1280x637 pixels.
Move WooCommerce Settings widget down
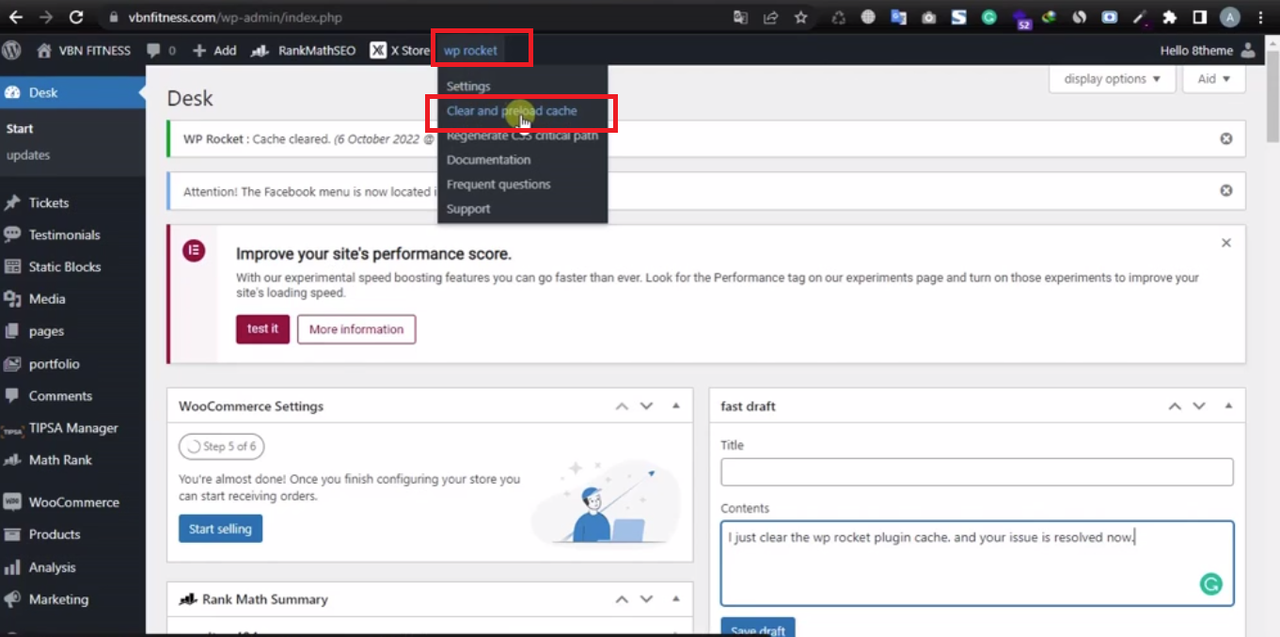coord(646,406)
